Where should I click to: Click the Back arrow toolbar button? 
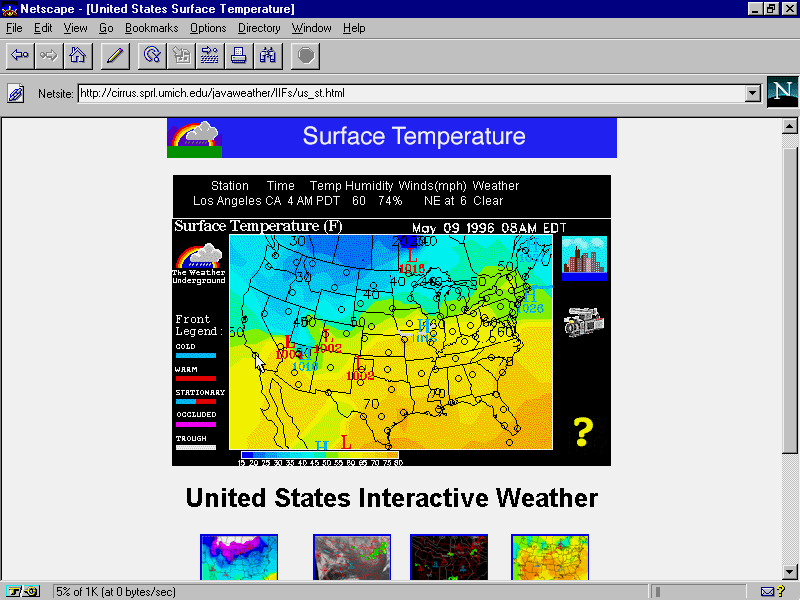(x=19, y=55)
